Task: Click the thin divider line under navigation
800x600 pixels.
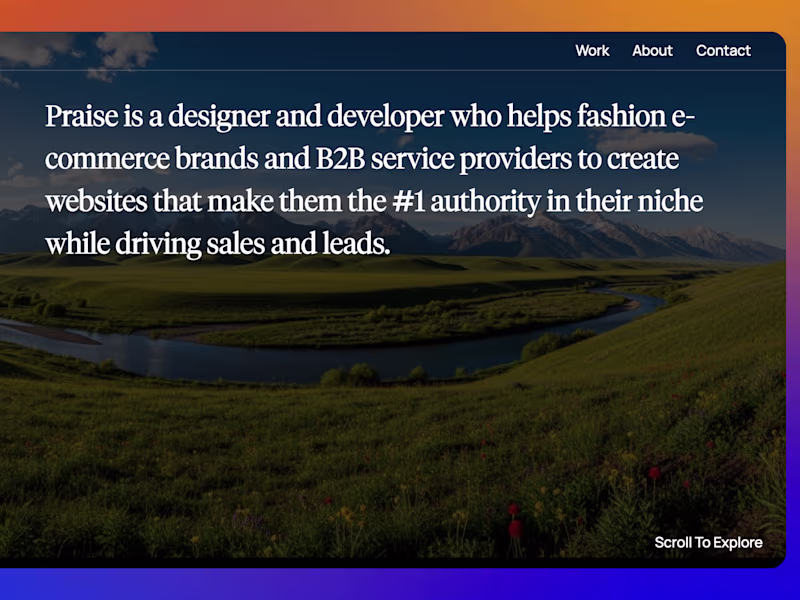Action: pos(393,70)
